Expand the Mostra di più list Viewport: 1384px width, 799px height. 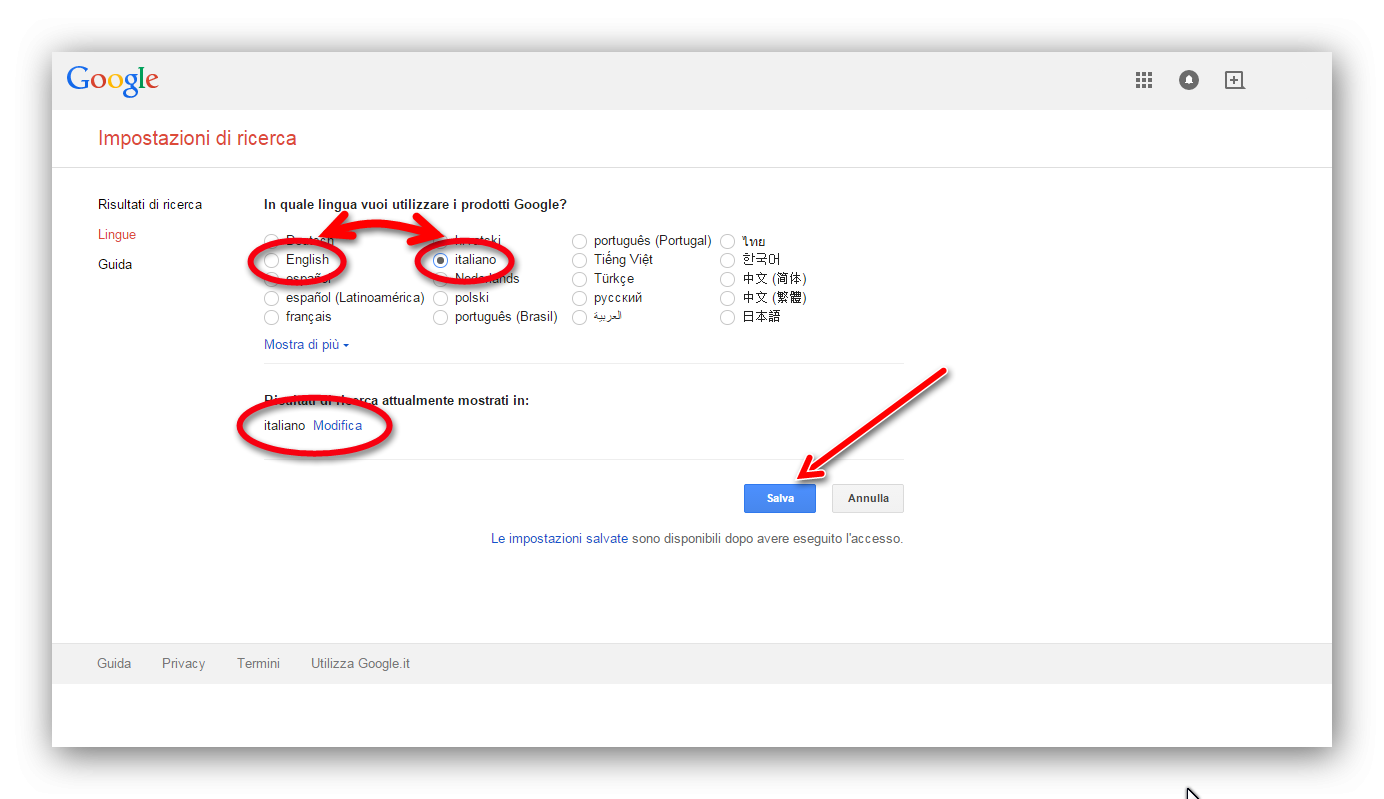pyautogui.click(x=306, y=345)
